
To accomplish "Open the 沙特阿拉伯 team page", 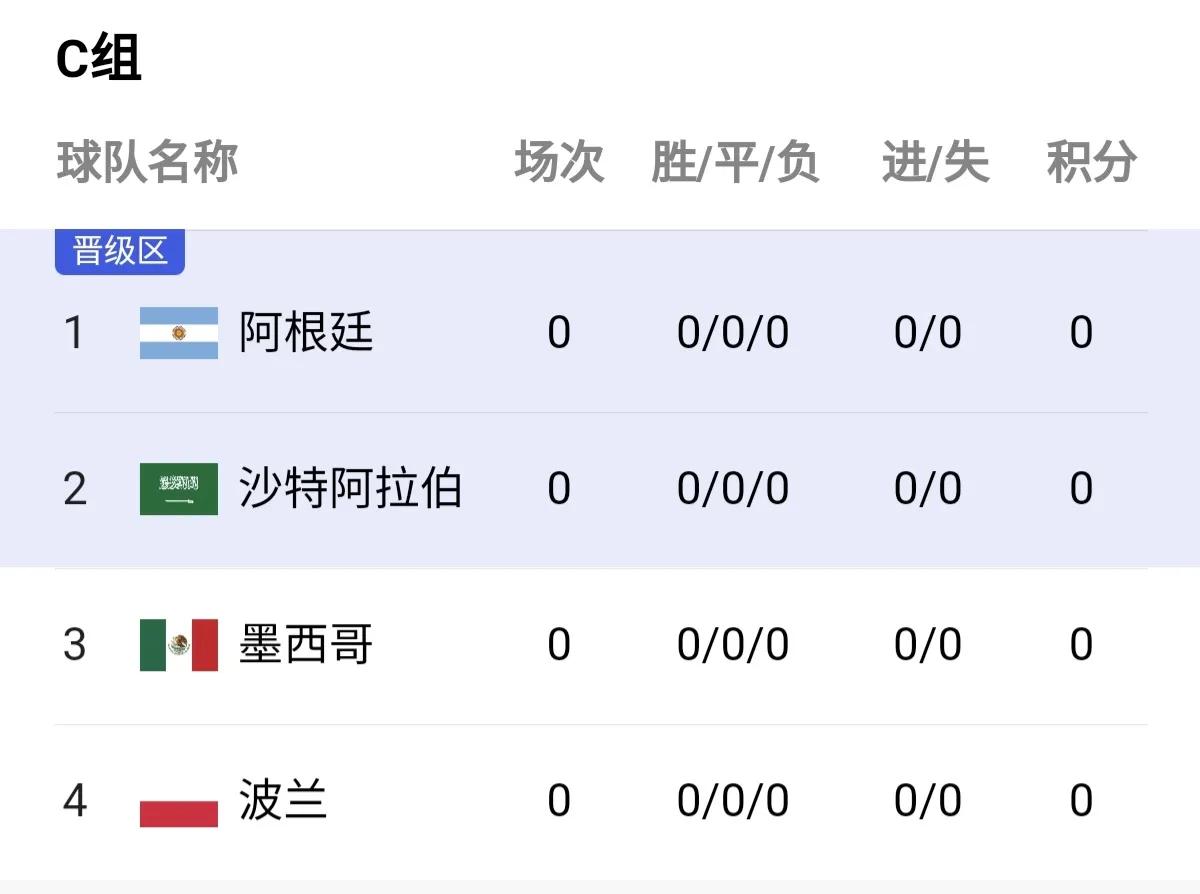I will point(350,488).
